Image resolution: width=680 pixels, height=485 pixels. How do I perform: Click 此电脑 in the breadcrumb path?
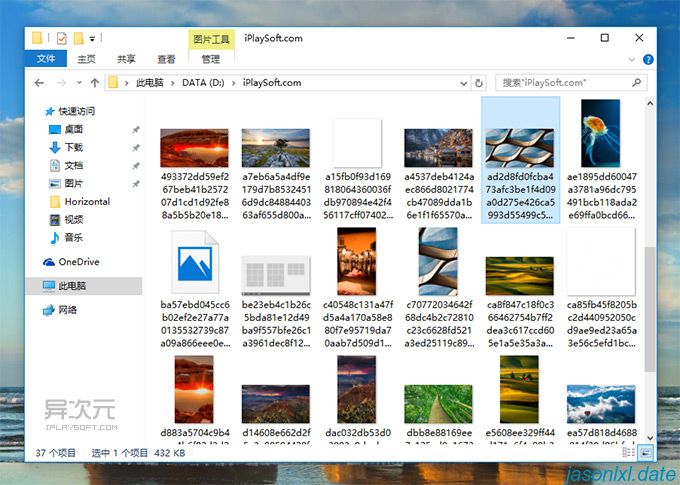(150, 82)
